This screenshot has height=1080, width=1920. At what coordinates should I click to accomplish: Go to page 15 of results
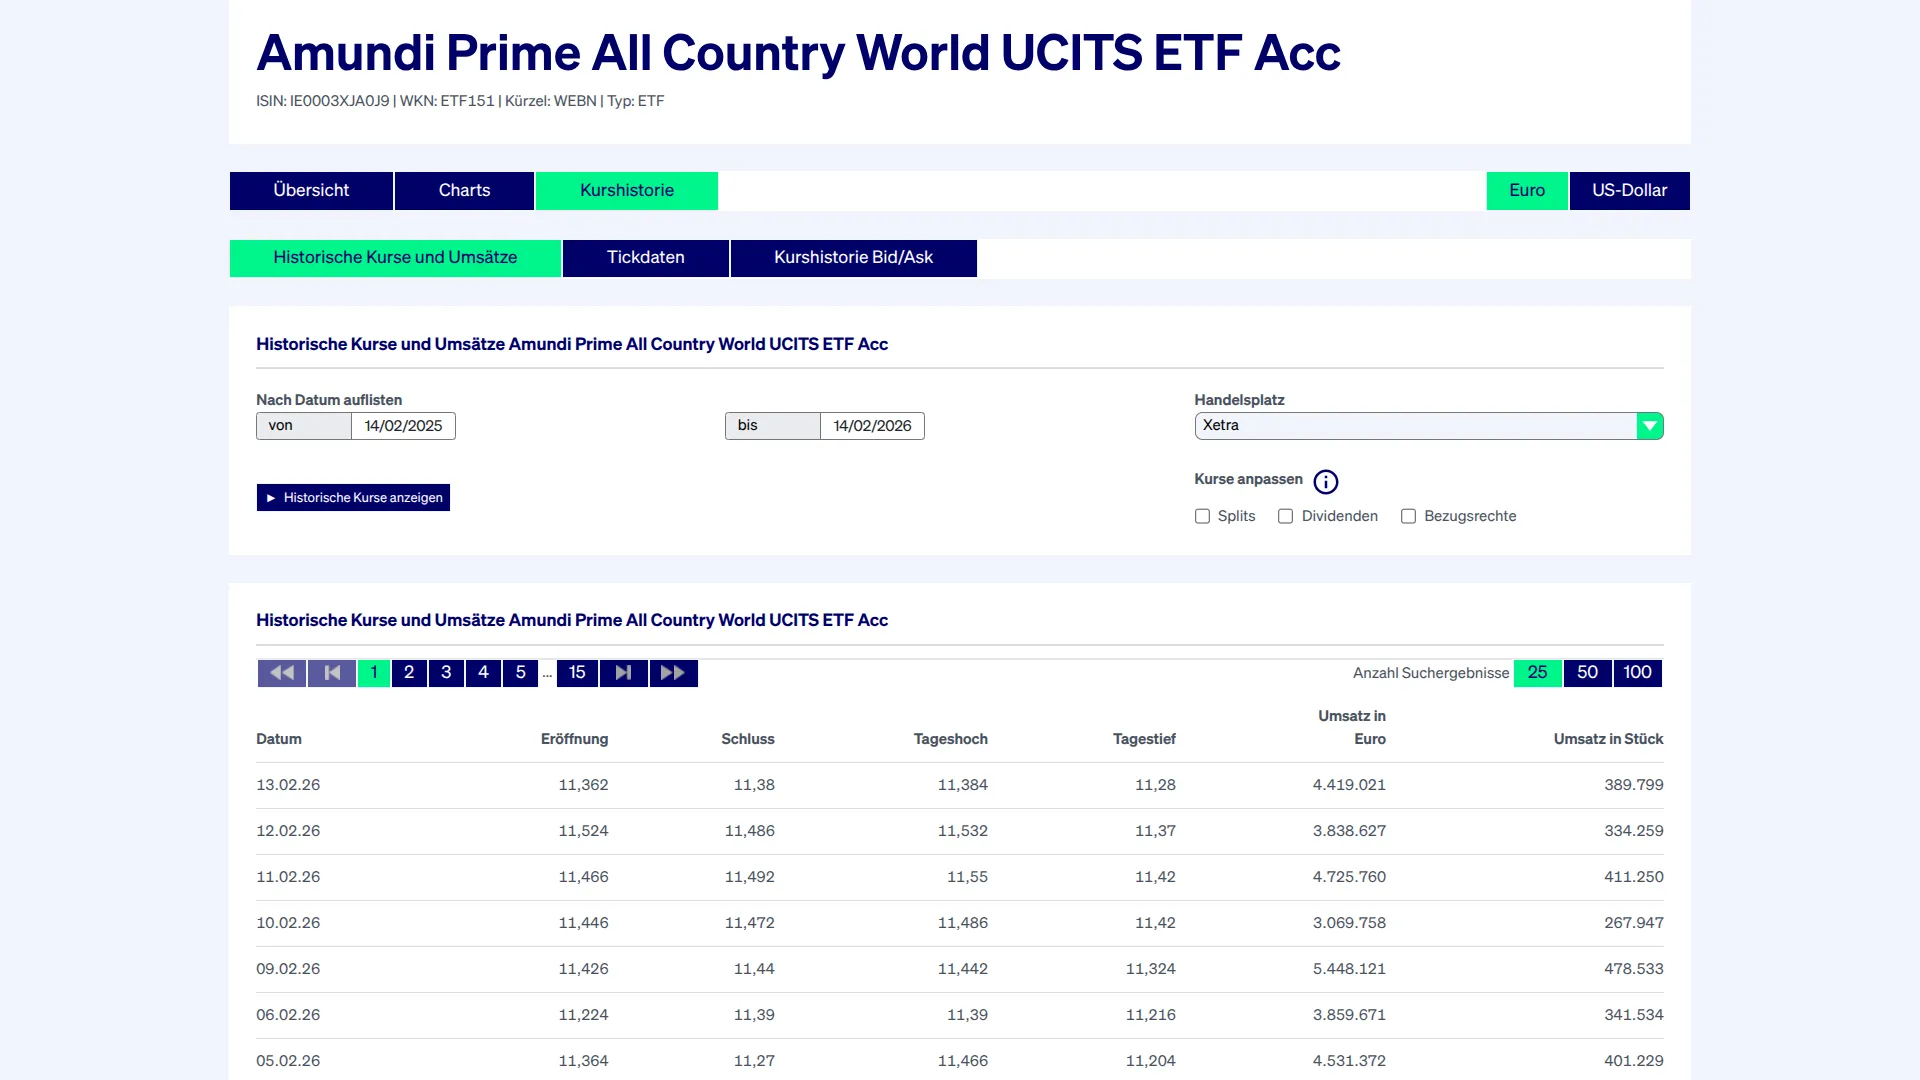click(577, 673)
